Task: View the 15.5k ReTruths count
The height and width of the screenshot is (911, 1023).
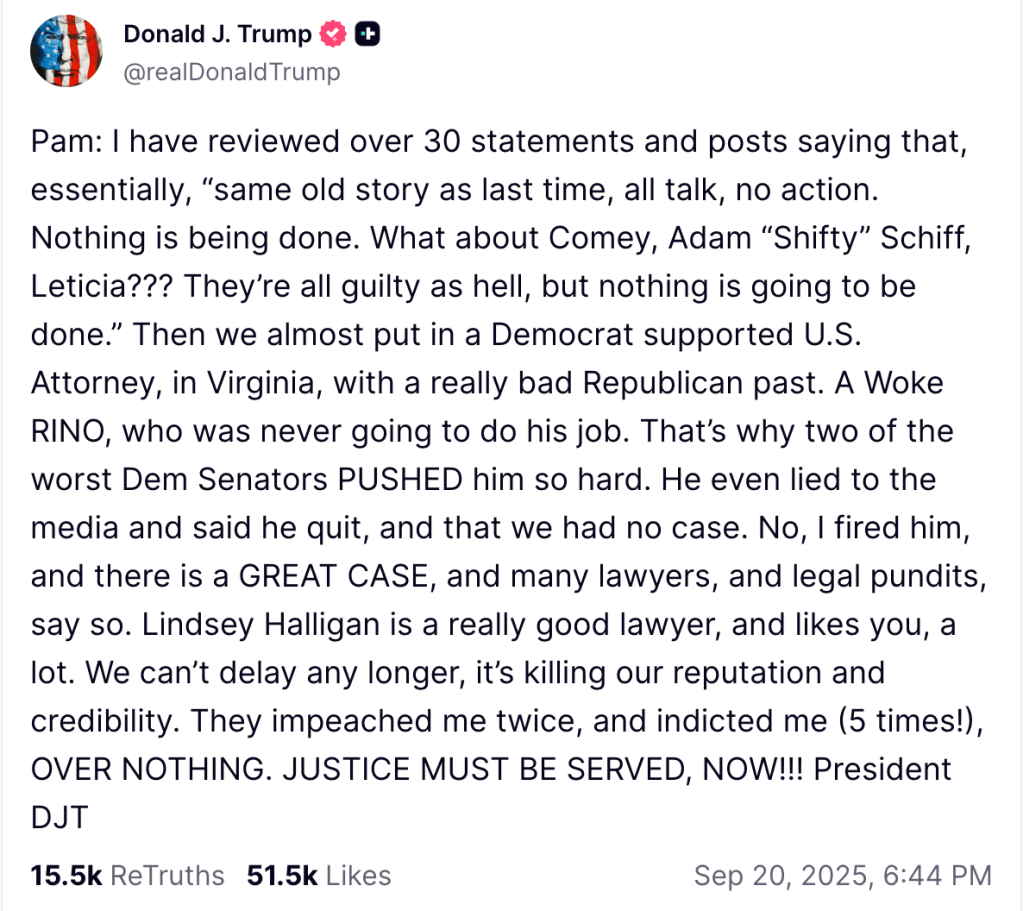Action: 67,876
